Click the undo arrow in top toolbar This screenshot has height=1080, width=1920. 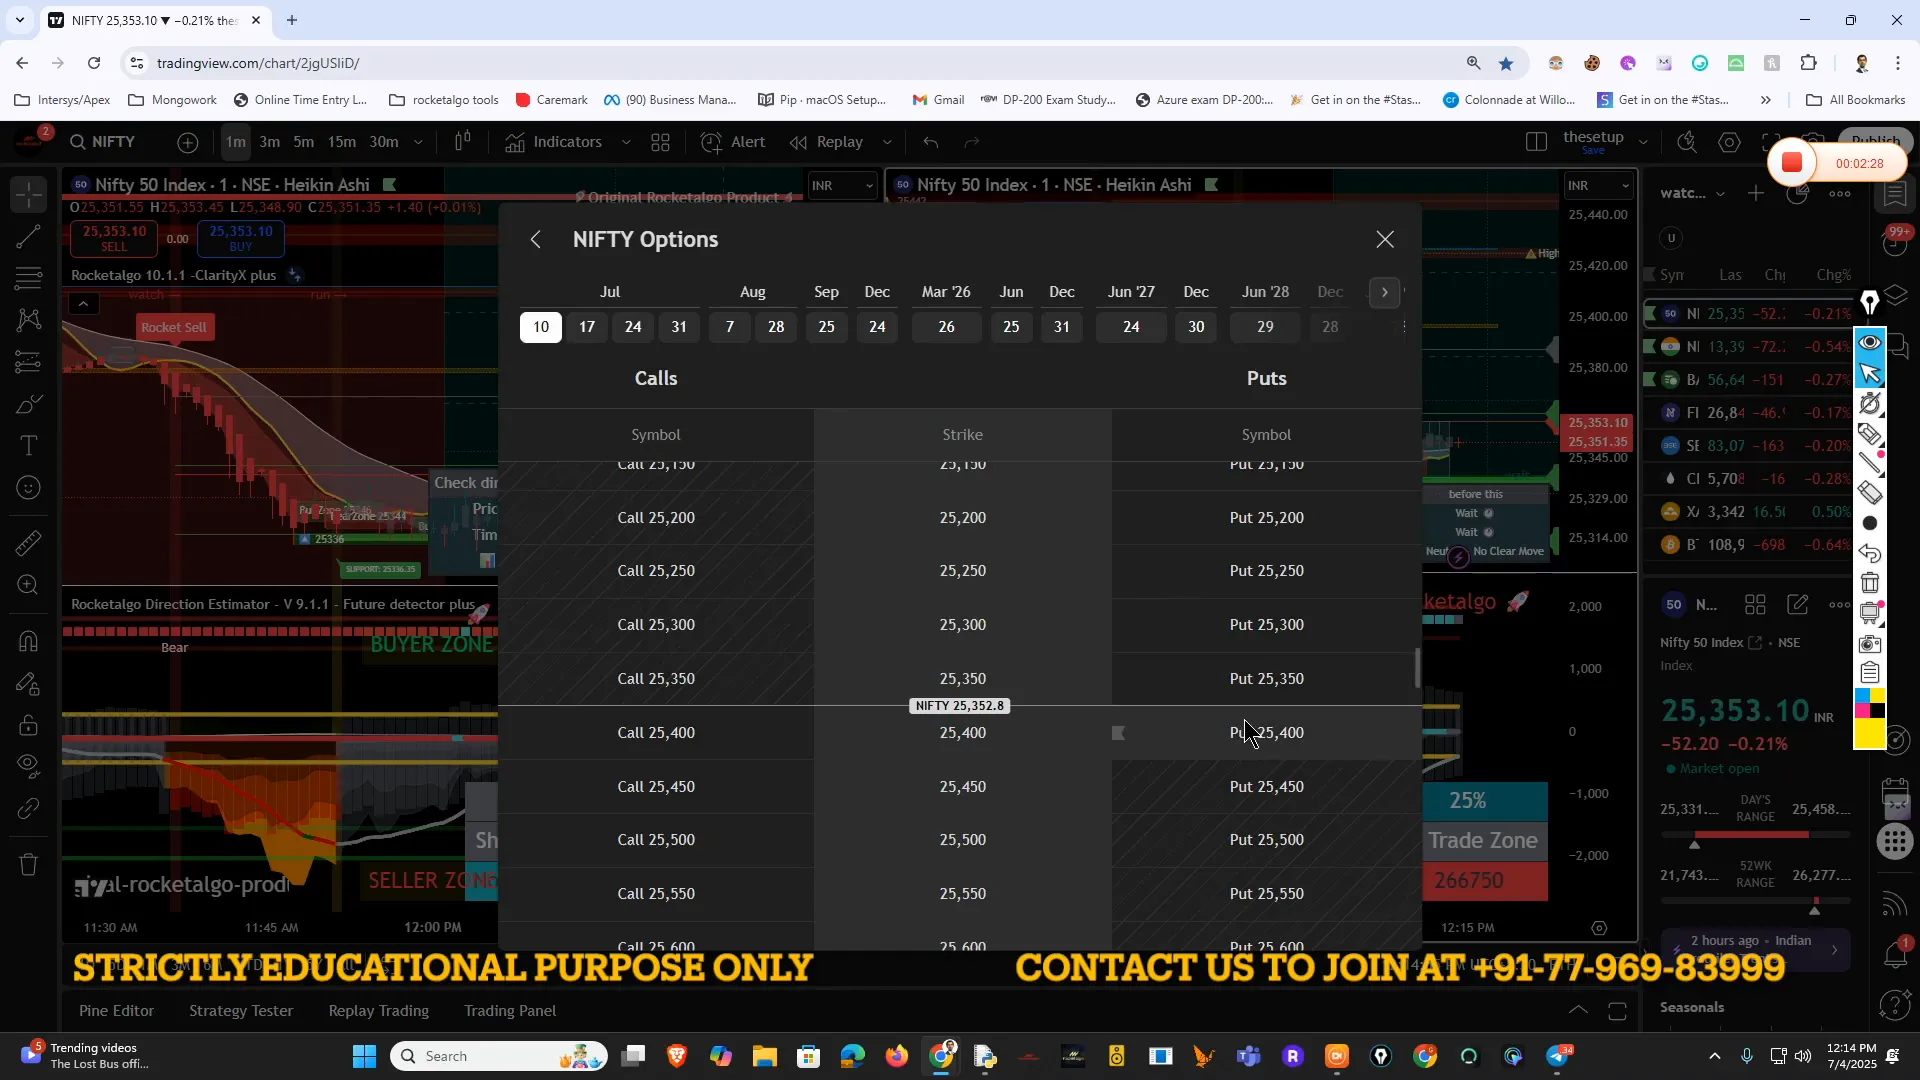tap(930, 142)
